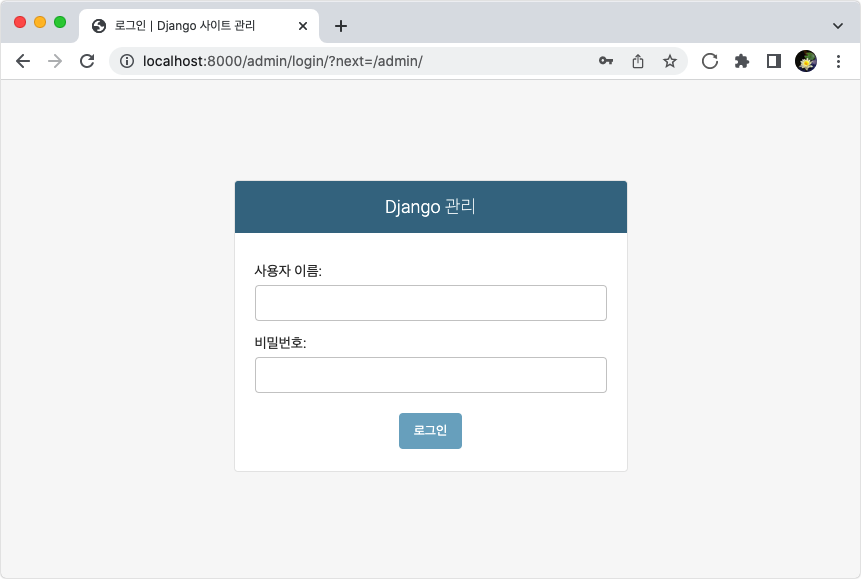This screenshot has width=861, height=579.
Task: Open Chrome three-dot menu
Action: [x=838, y=61]
